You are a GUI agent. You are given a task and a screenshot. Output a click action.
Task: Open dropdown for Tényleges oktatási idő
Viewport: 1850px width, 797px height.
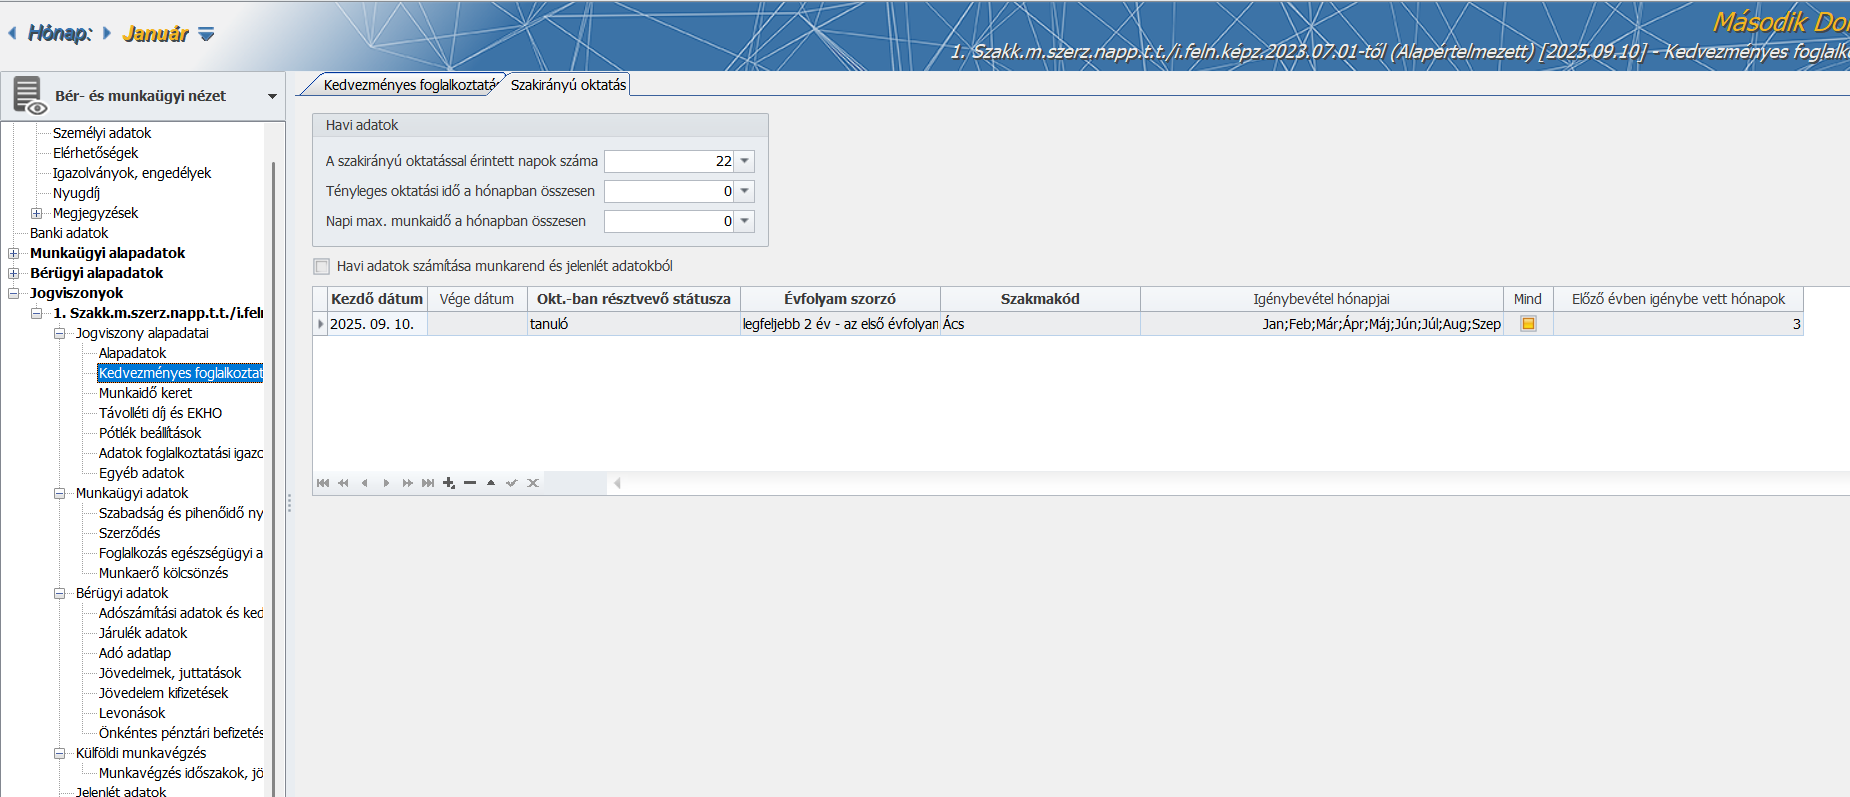click(x=745, y=191)
